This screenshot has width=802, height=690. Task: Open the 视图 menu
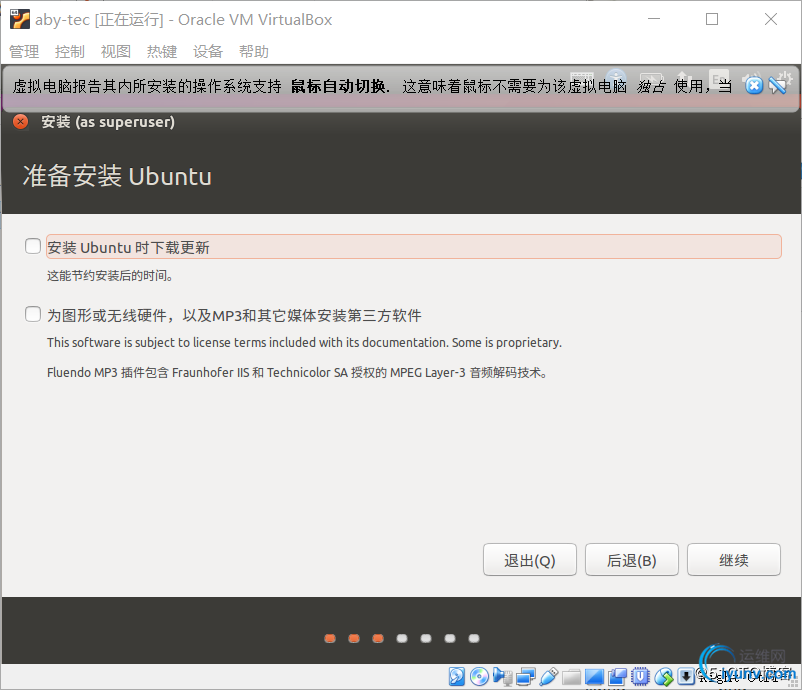(116, 52)
